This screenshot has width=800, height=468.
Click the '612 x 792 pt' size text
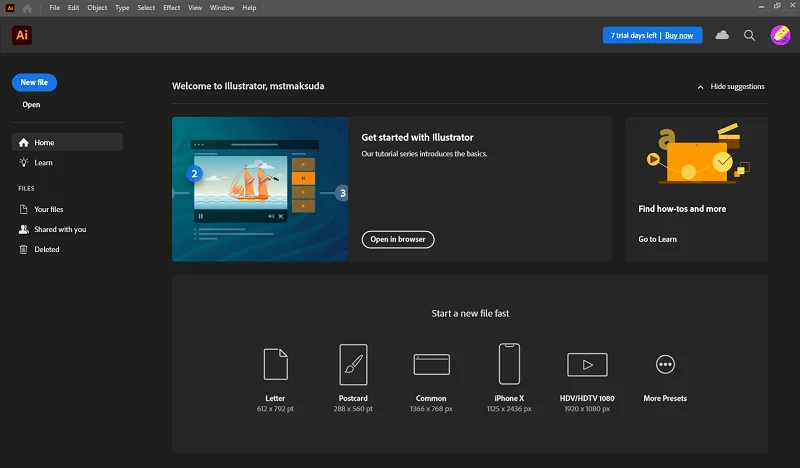(x=276, y=409)
